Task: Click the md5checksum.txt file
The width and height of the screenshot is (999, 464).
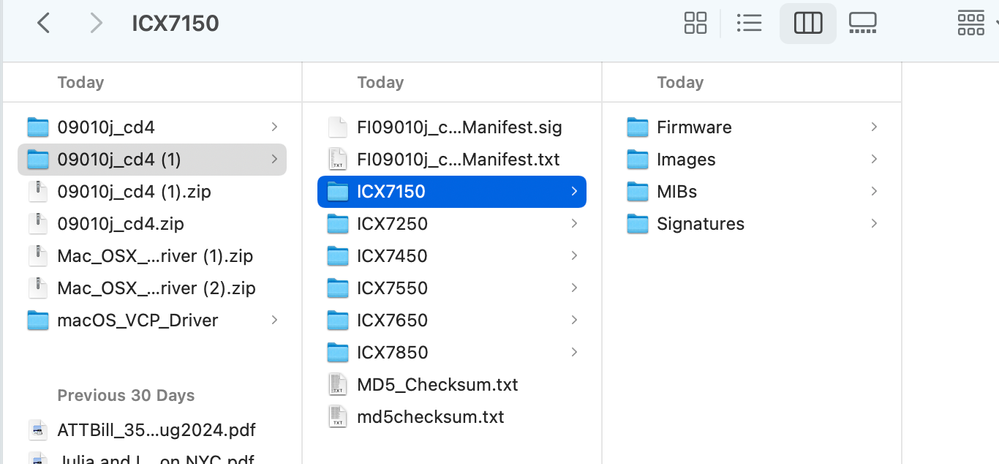Action: coord(430,416)
